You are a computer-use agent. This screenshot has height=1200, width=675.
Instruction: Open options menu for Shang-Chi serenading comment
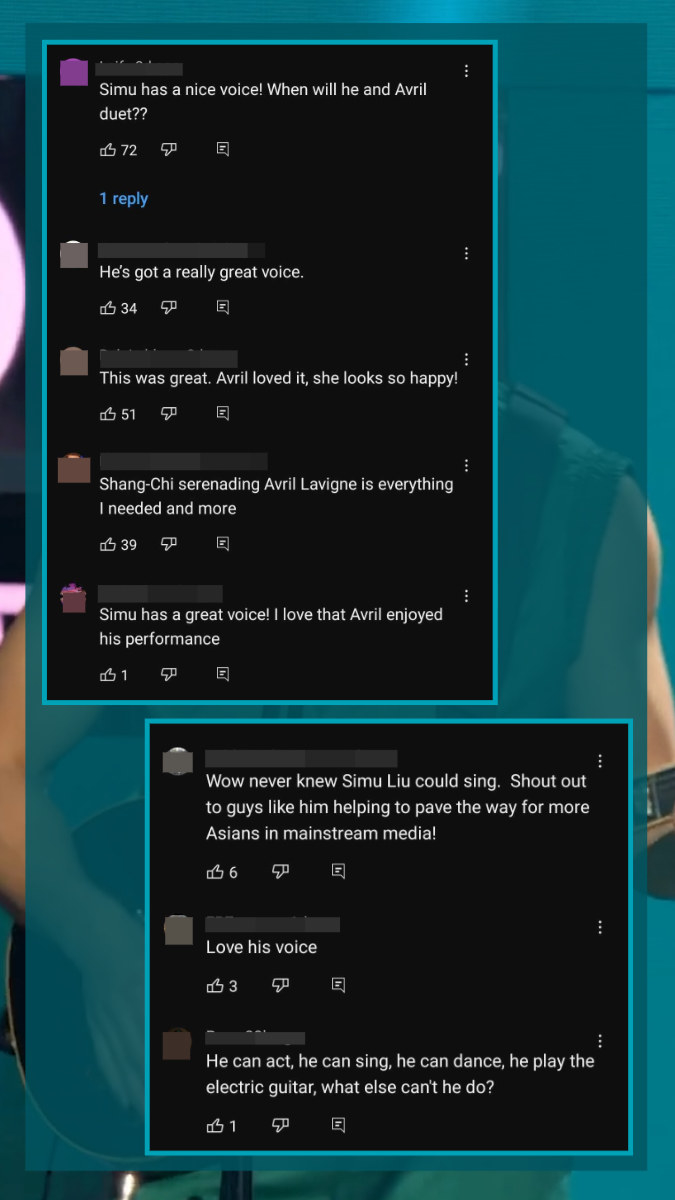coord(466,465)
